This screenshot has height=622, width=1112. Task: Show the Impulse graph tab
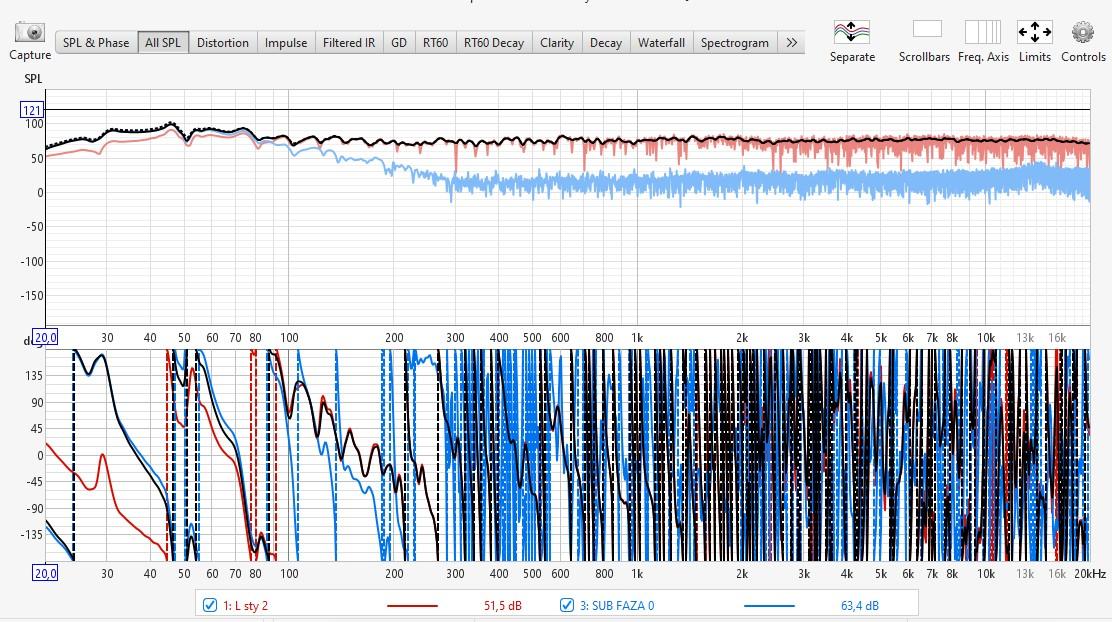coord(286,43)
